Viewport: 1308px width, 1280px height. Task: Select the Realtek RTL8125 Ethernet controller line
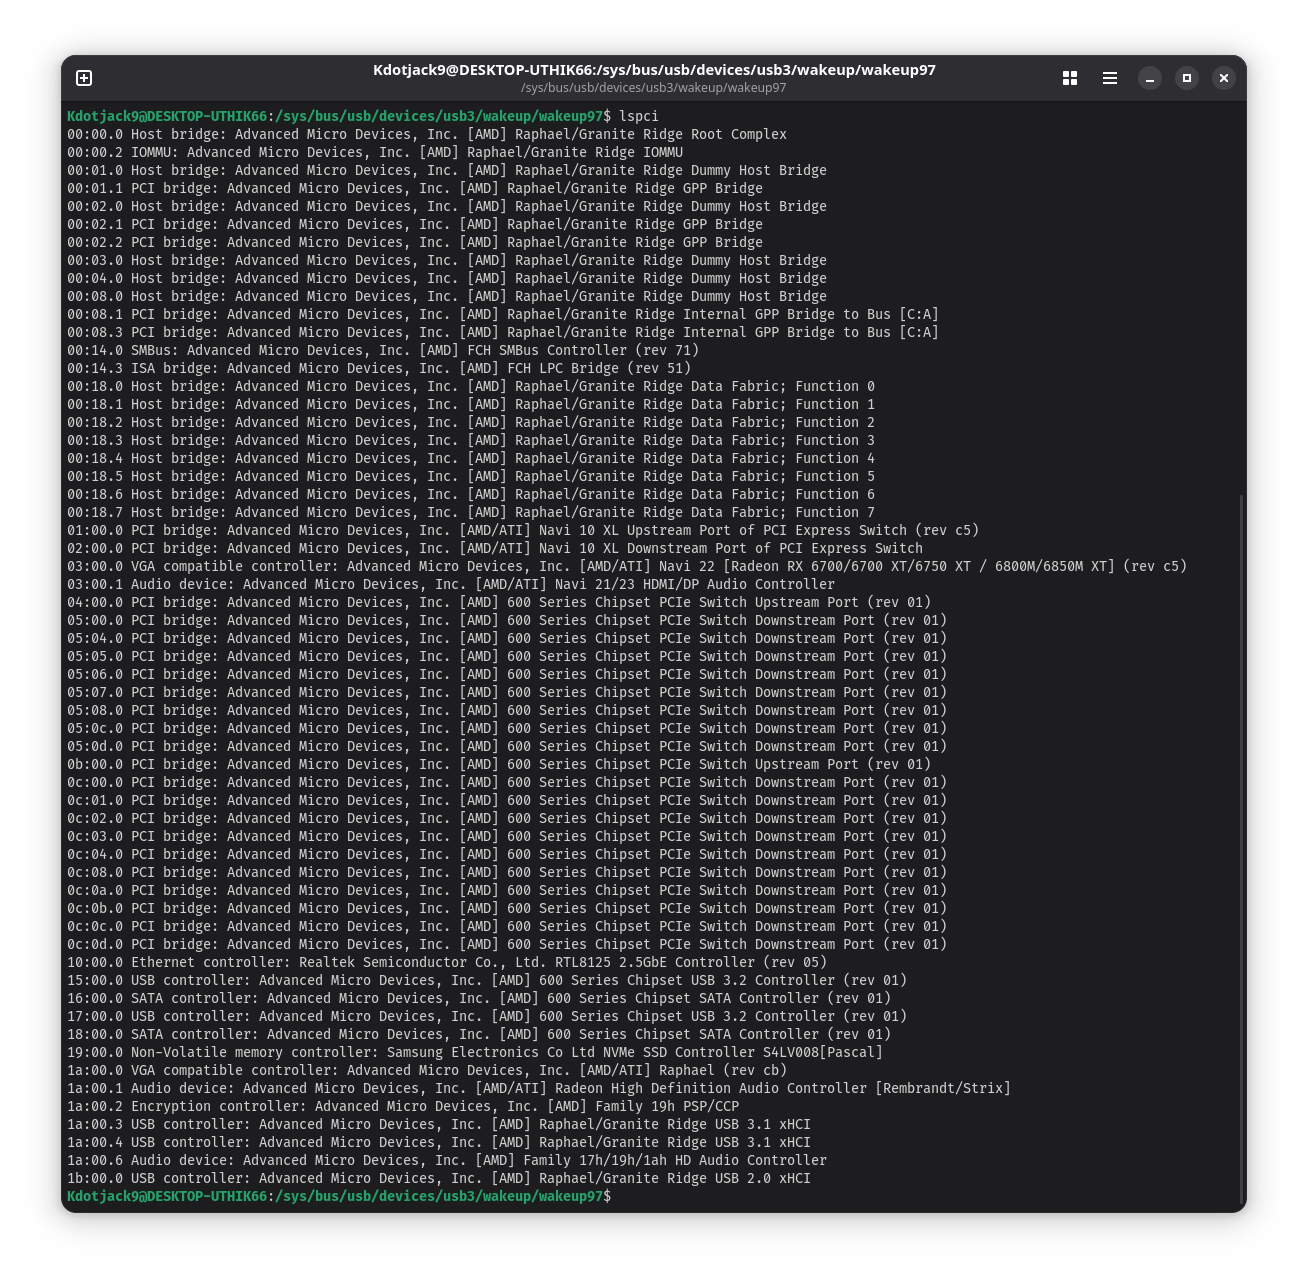tap(447, 962)
